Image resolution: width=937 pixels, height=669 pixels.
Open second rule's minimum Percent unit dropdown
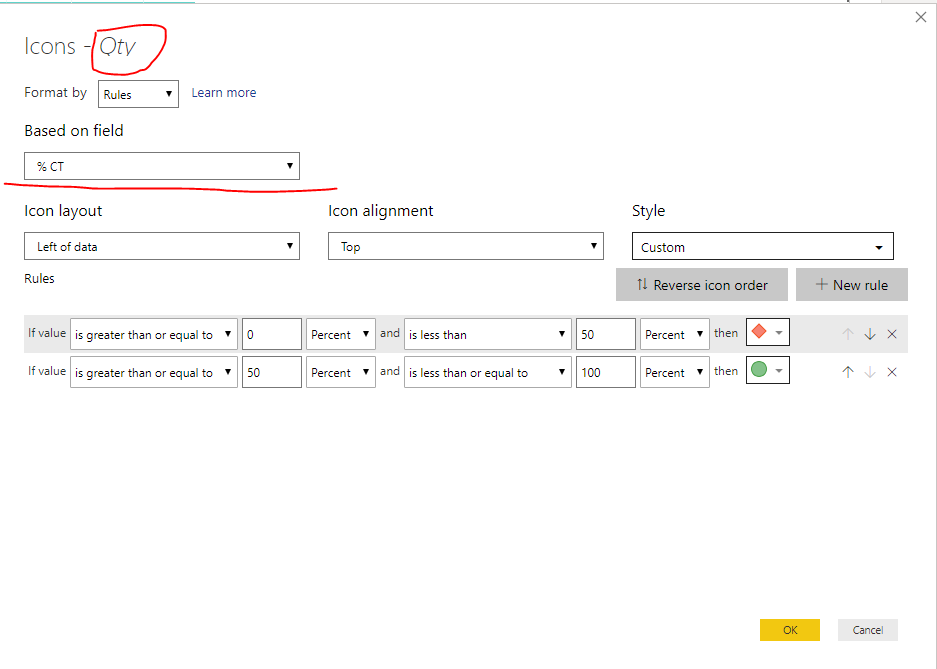pos(341,372)
